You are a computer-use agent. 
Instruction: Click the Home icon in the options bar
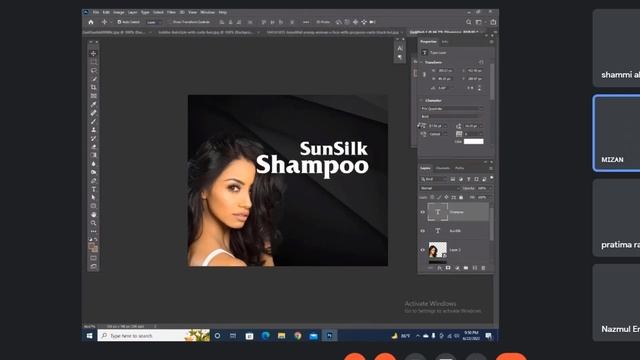click(91, 22)
